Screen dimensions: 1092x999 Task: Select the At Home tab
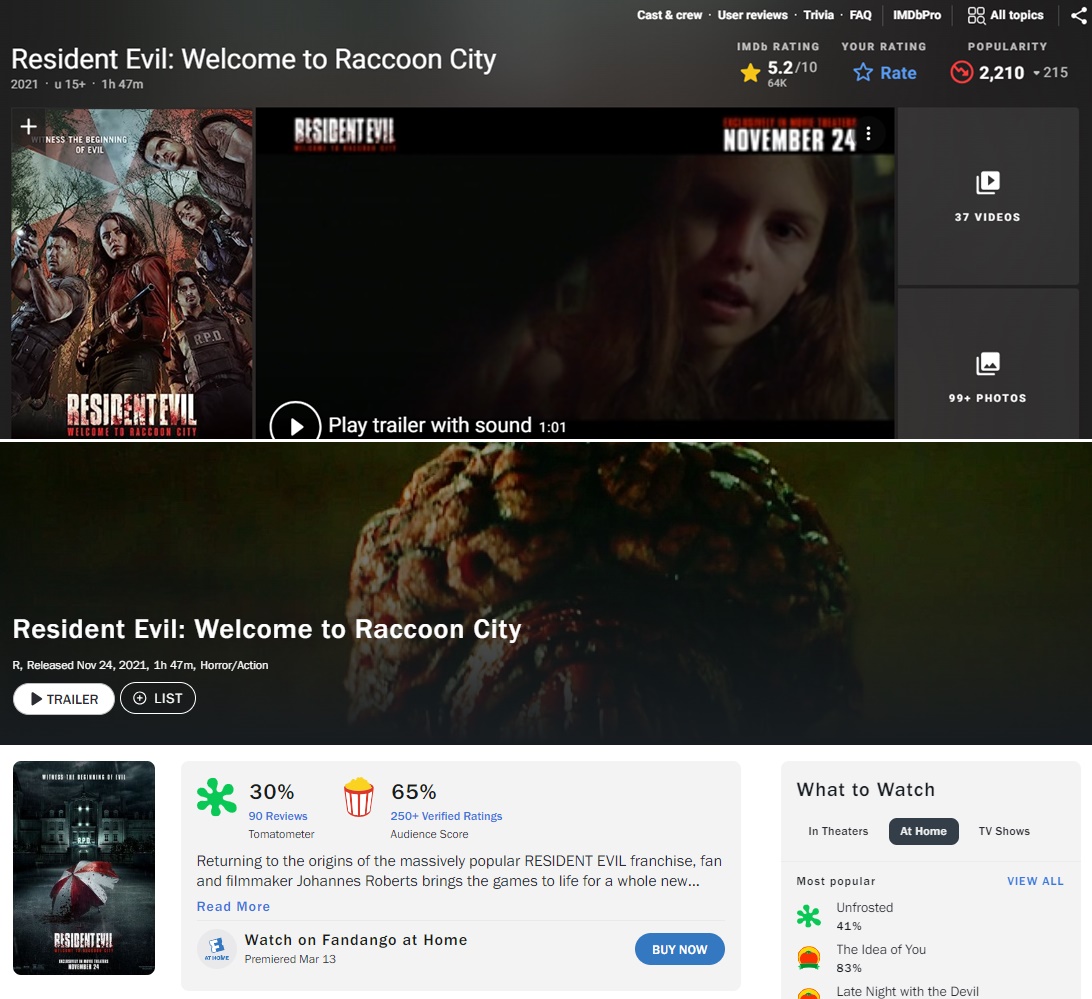[923, 831]
